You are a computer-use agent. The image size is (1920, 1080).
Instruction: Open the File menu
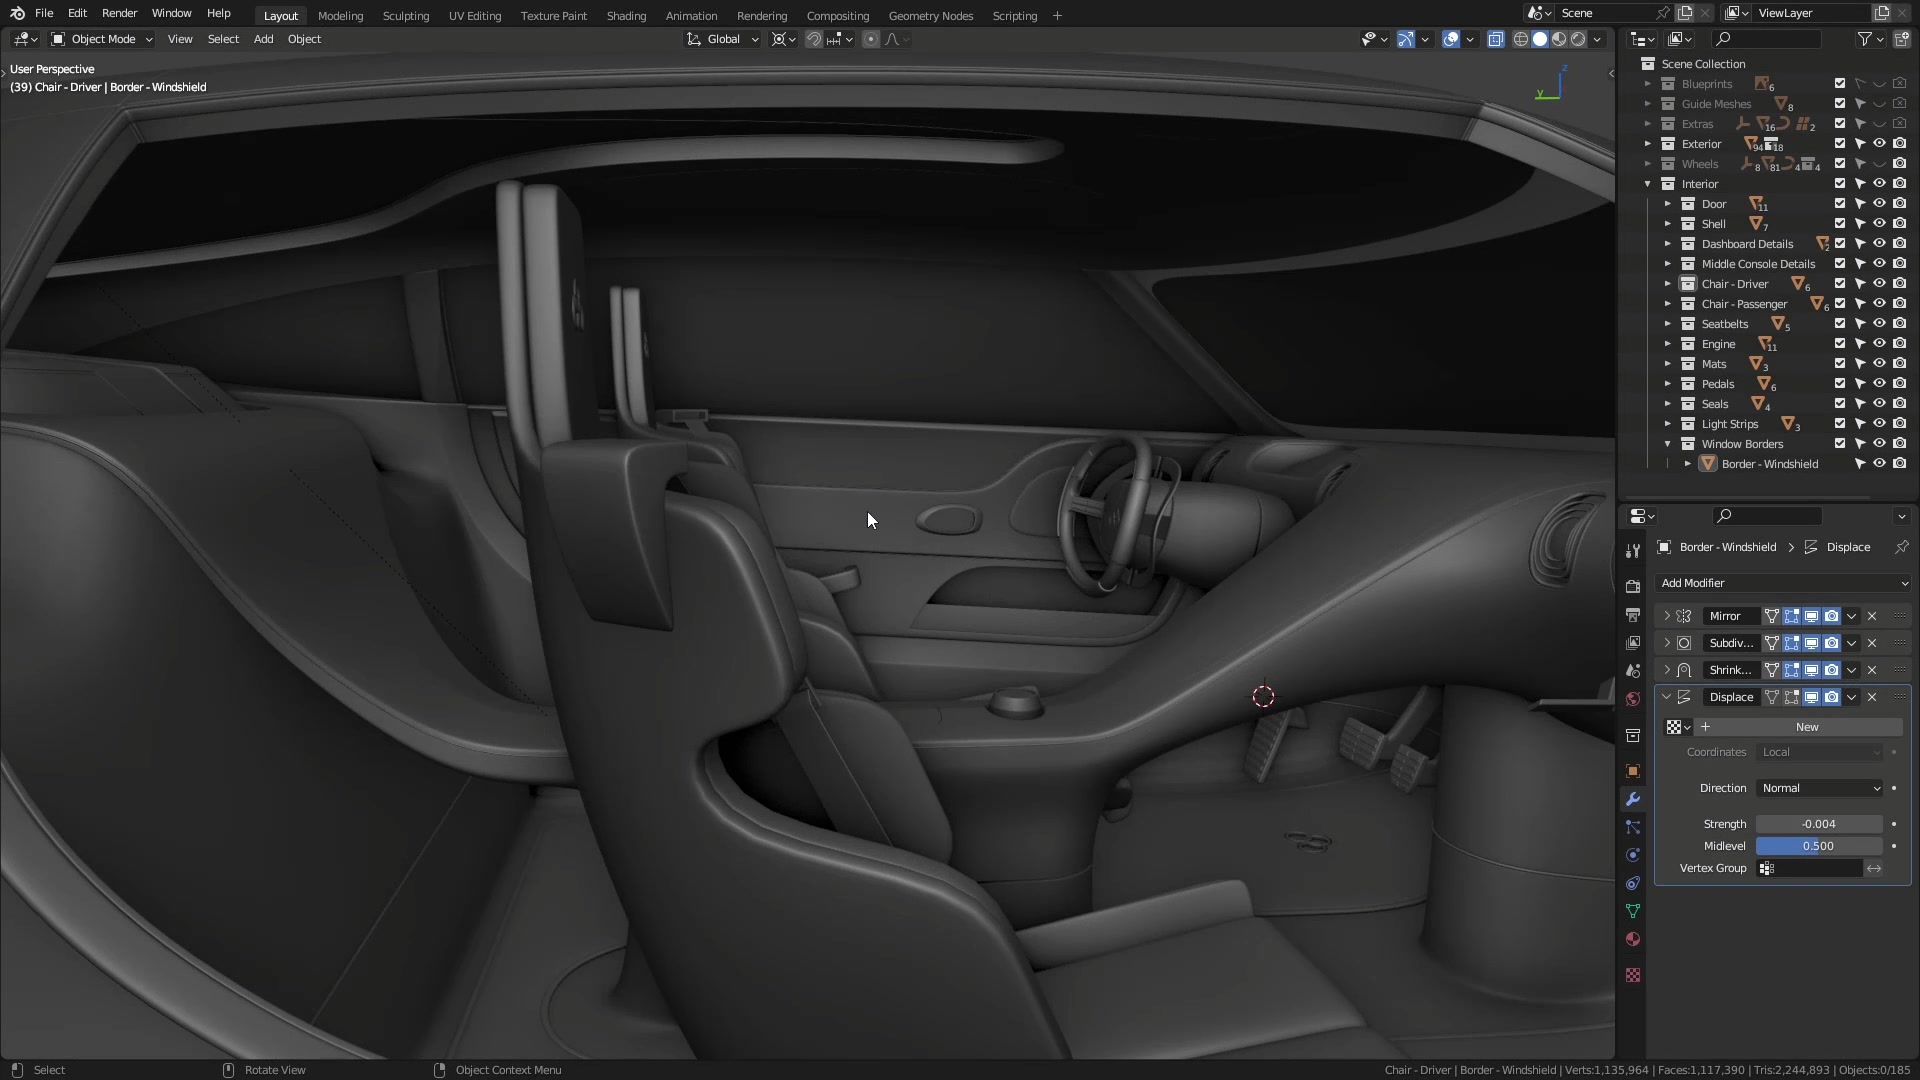pyautogui.click(x=44, y=13)
